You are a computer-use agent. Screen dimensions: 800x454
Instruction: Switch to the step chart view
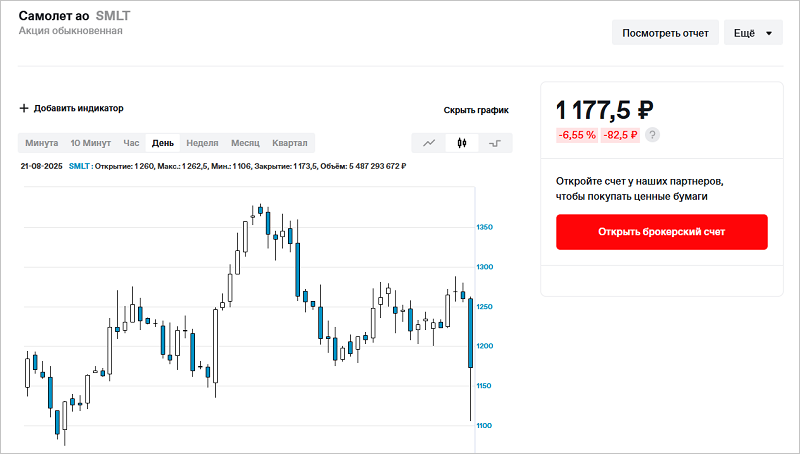pyautogui.click(x=494, y=143)
